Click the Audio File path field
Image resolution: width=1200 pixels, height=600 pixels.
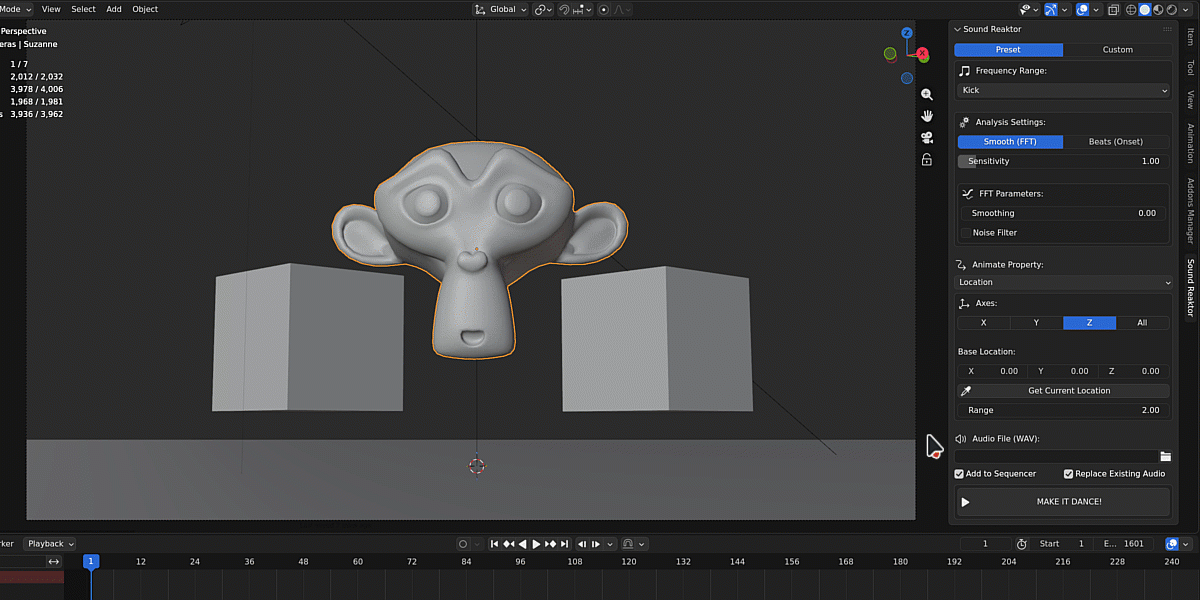coord(1055,456)
